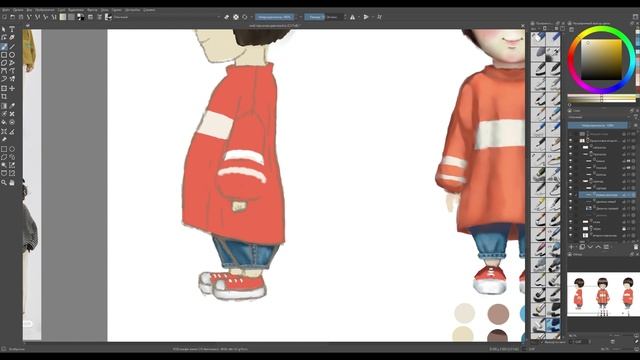Select the Freehand Brush tool
Screen dimensions: 640x360
[4, 47]
